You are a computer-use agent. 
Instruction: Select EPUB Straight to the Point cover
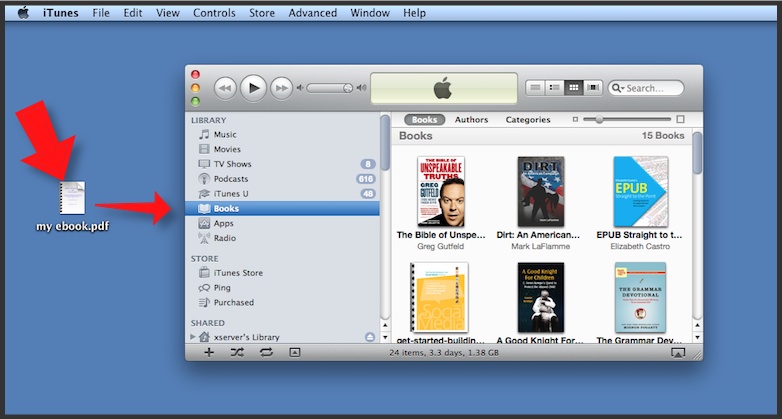640,192
